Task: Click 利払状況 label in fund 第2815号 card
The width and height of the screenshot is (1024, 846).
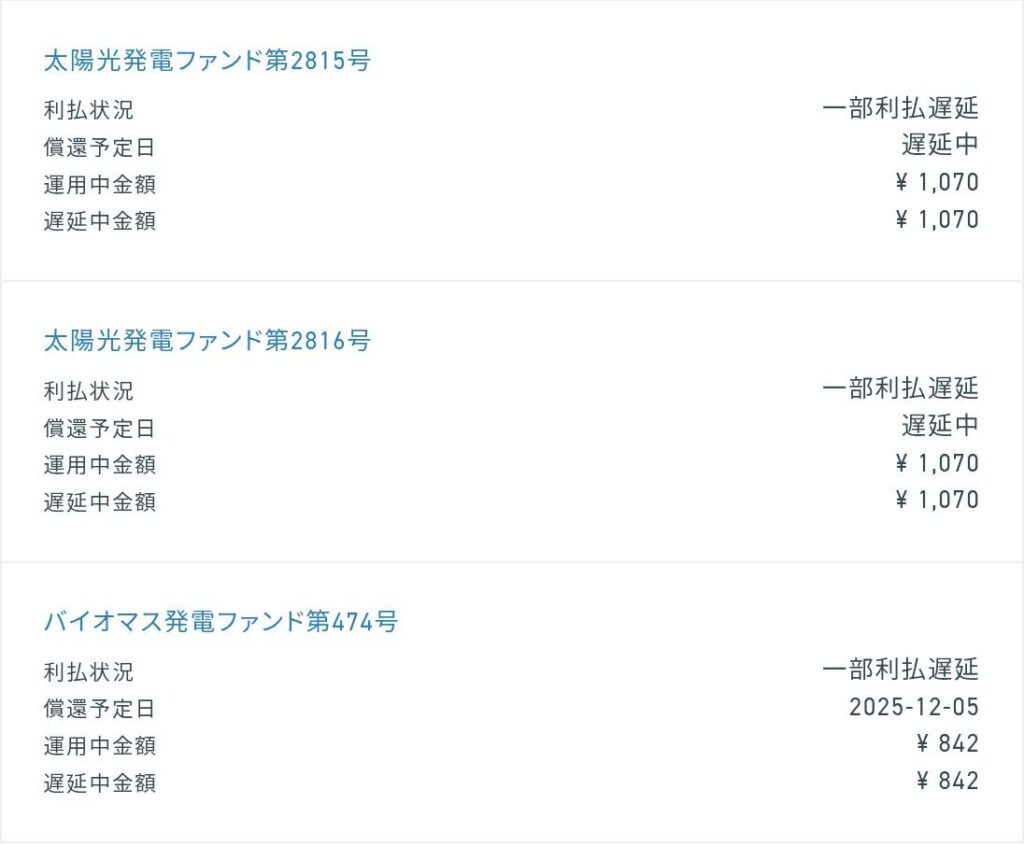Action: coord(88,110)
